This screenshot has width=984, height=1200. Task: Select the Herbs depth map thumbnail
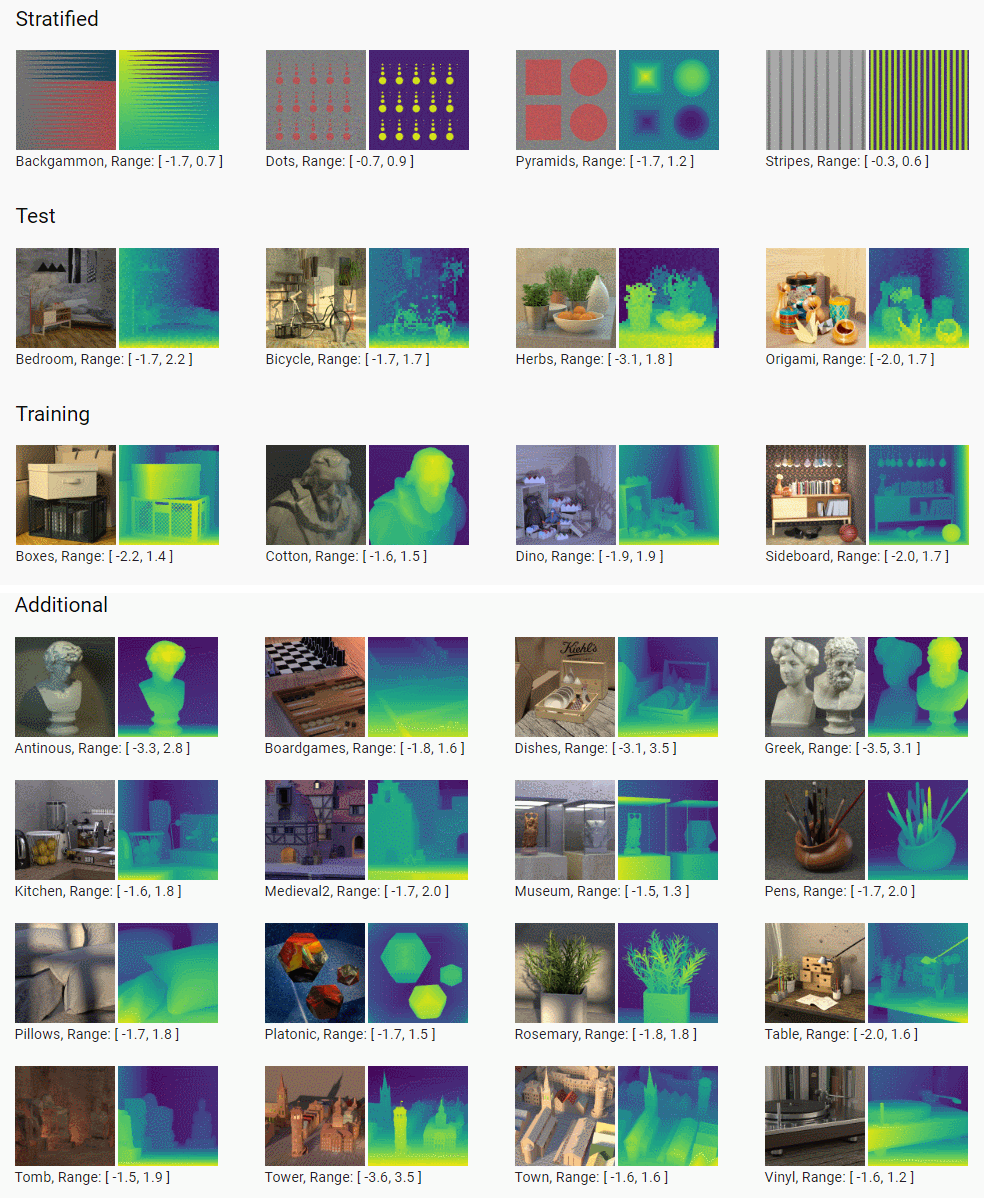click(x=669, y=298)
